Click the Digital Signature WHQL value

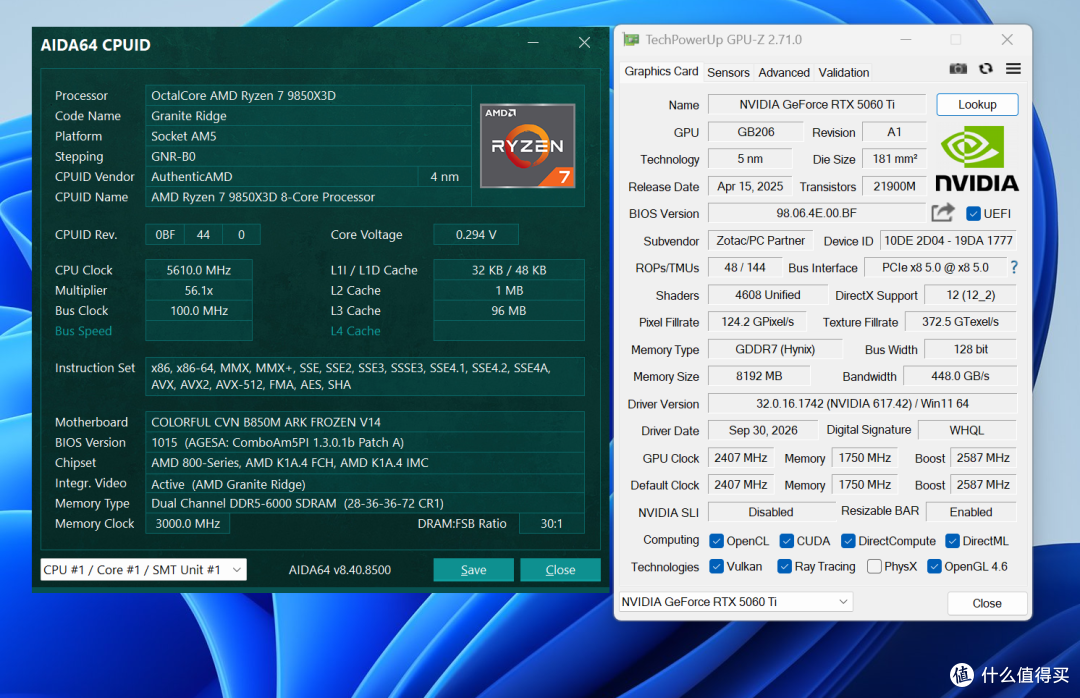pos(967,430)
